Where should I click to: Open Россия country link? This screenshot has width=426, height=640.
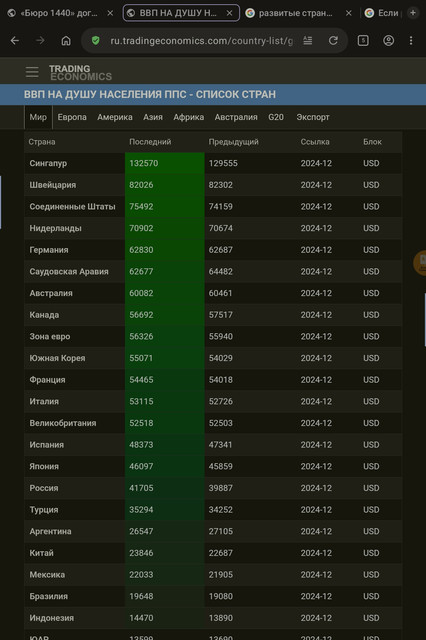[44, 488]
